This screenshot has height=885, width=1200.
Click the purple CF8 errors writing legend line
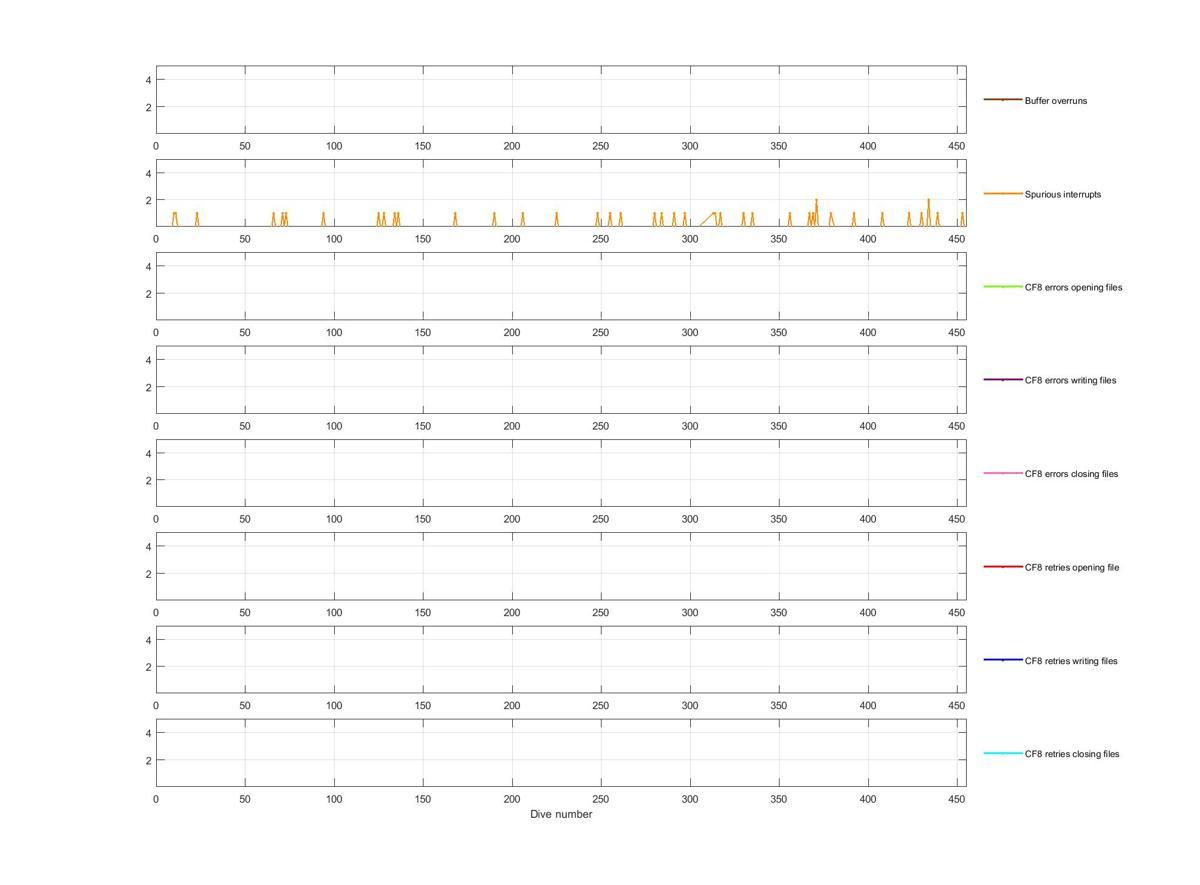coord(1003,380)
